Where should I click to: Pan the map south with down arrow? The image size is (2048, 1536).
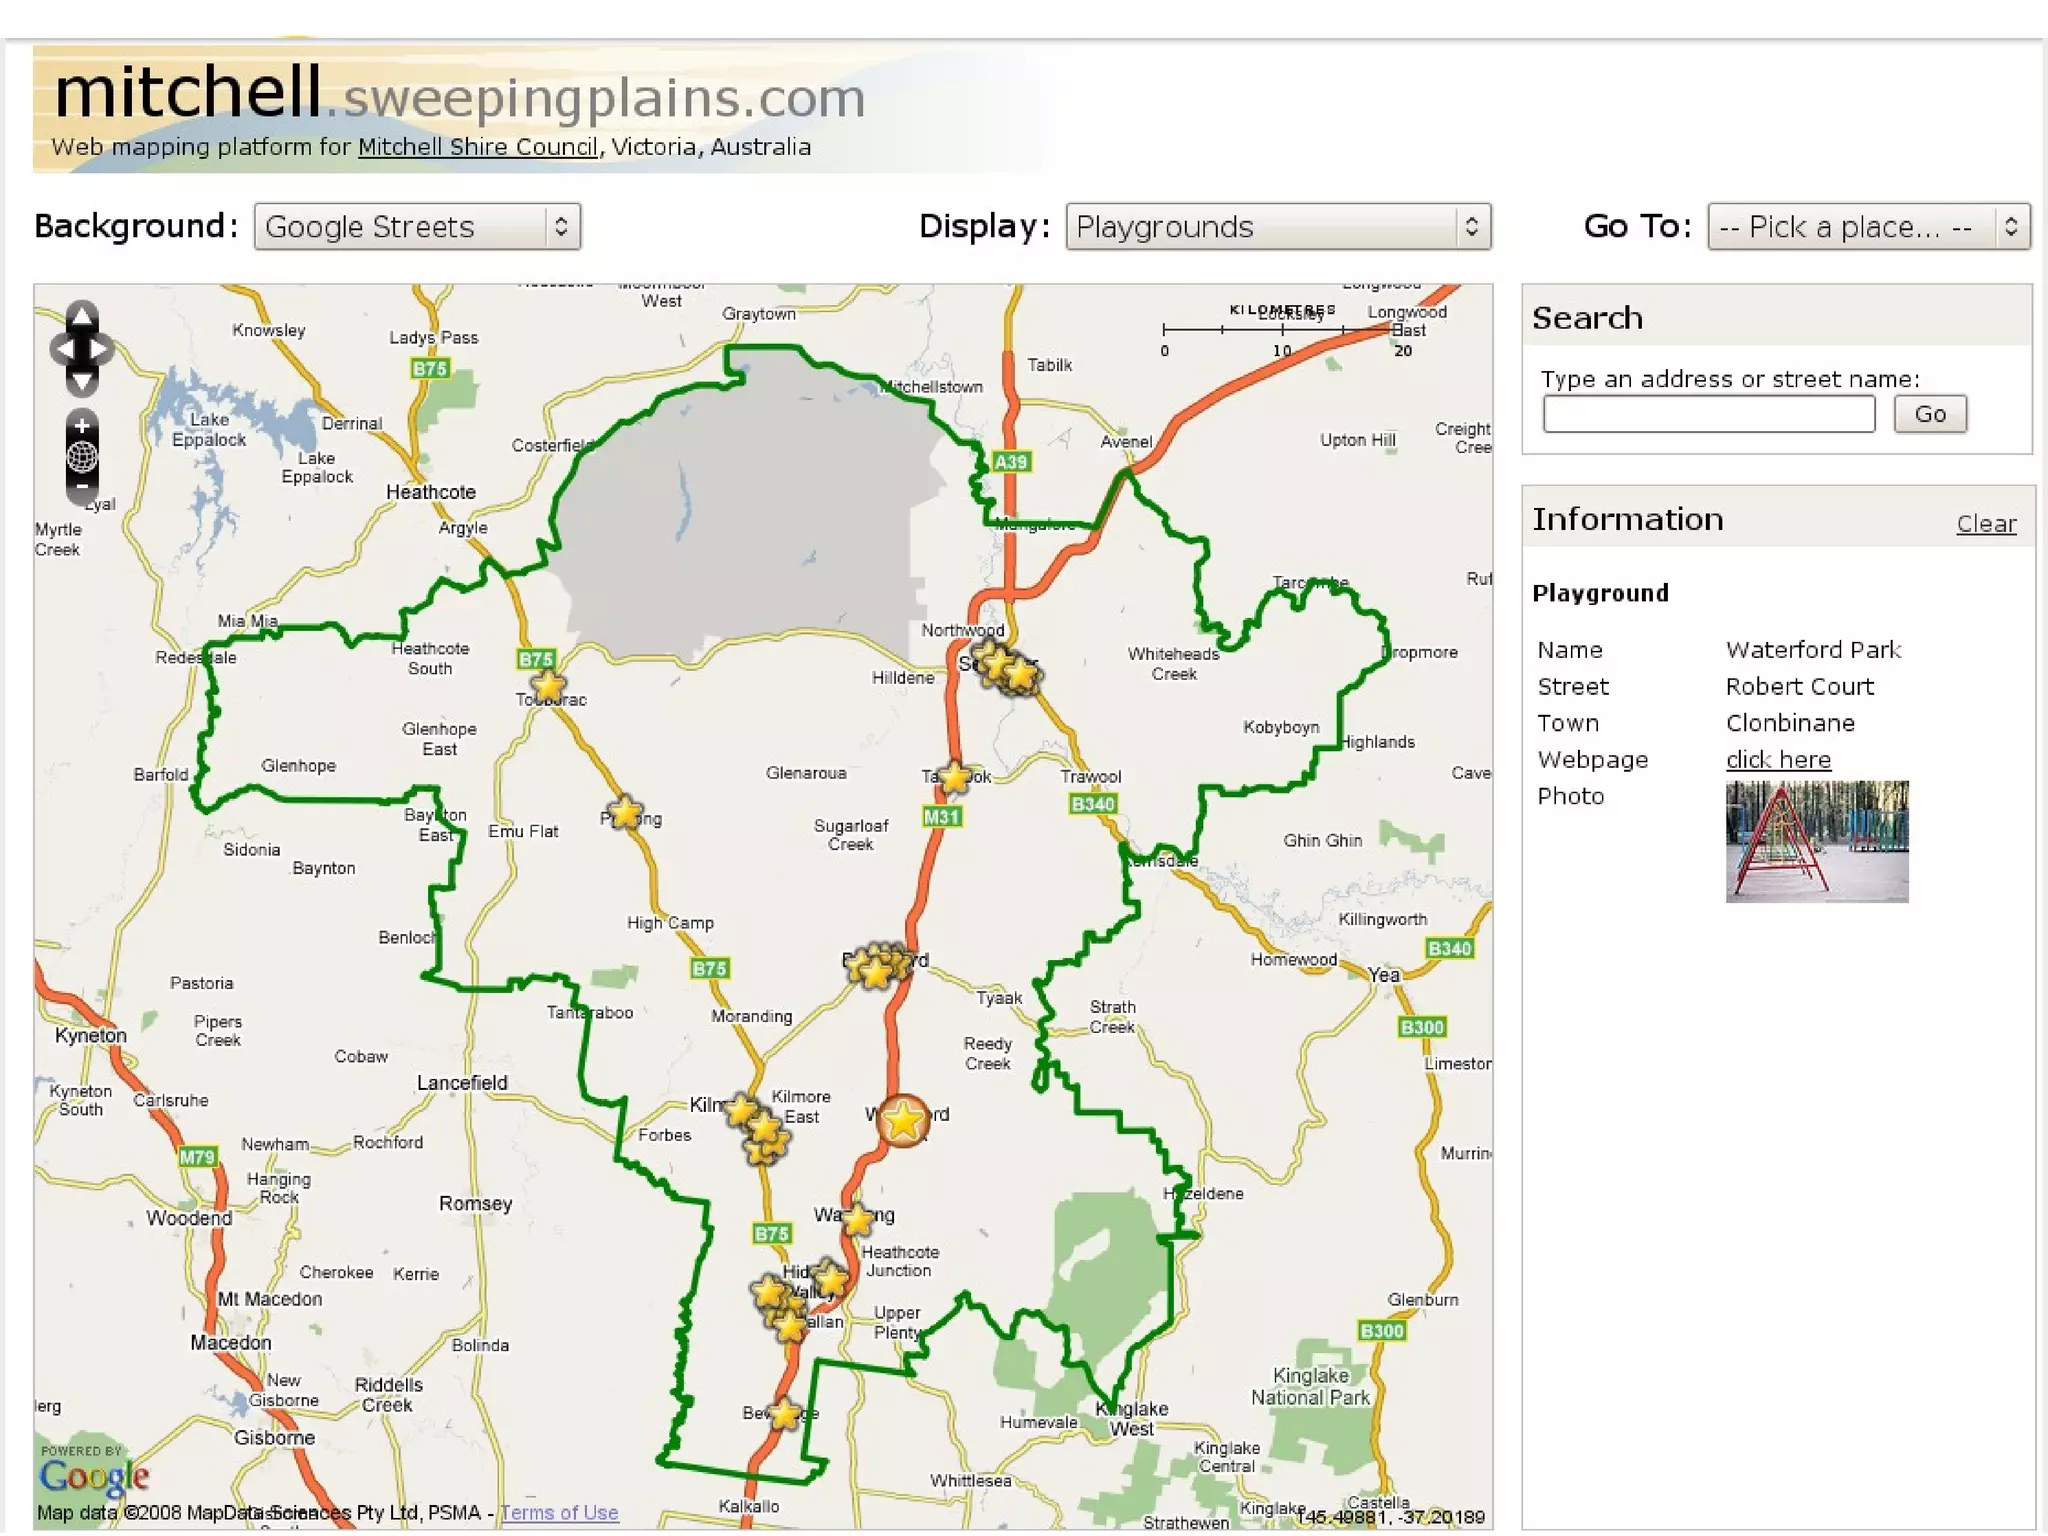pos(82,380)
